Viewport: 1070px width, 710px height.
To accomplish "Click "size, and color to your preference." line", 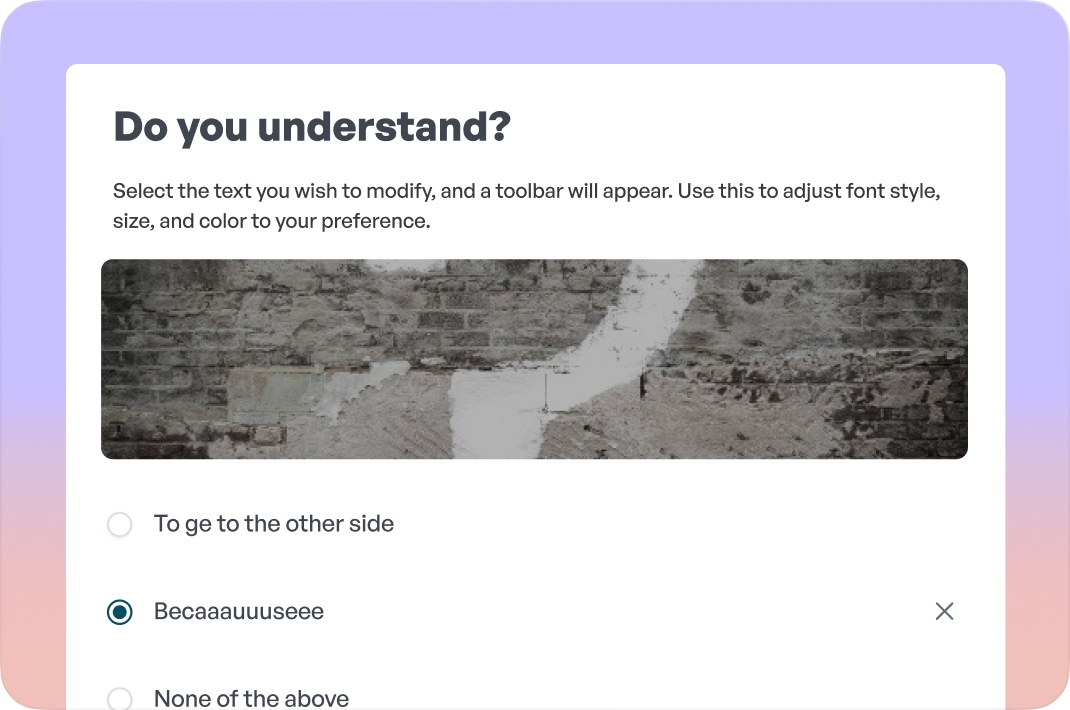I will pos(271,221).
